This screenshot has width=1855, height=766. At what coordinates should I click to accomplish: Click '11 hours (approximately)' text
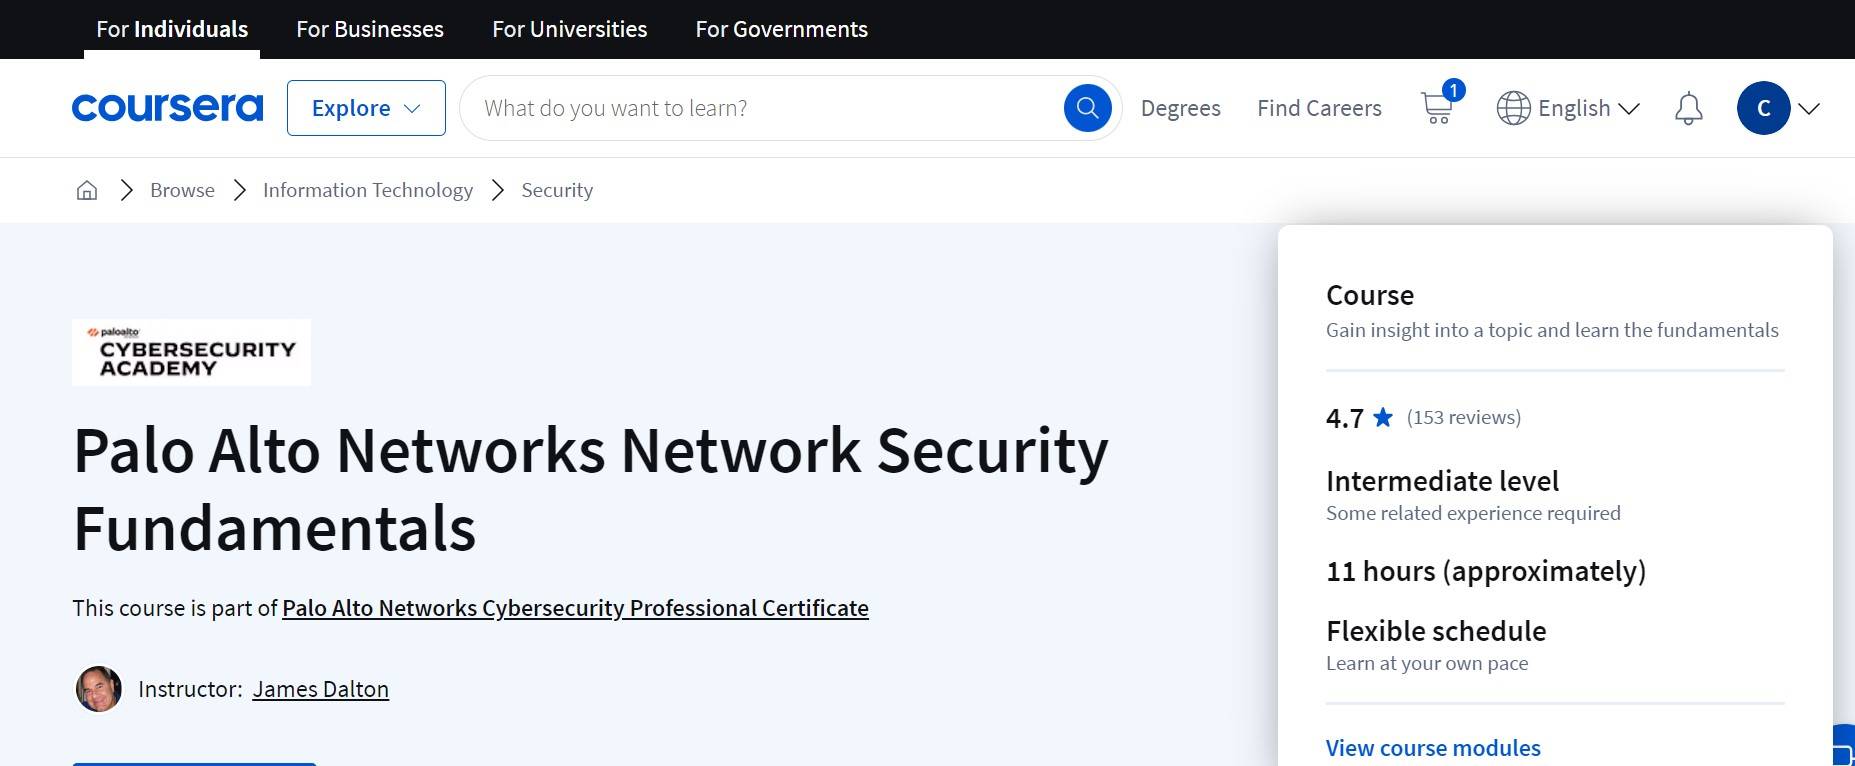pos(1486,571)
